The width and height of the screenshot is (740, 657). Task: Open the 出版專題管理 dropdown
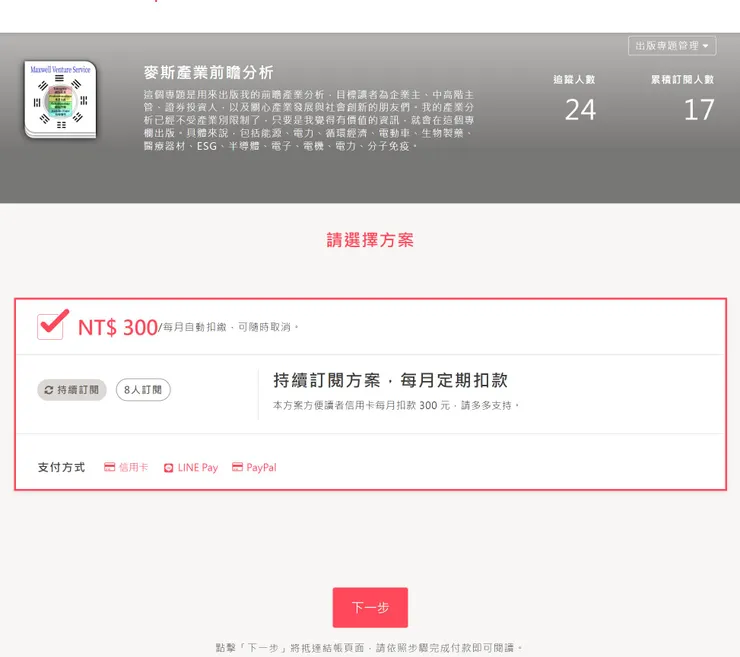click(672, 46)
